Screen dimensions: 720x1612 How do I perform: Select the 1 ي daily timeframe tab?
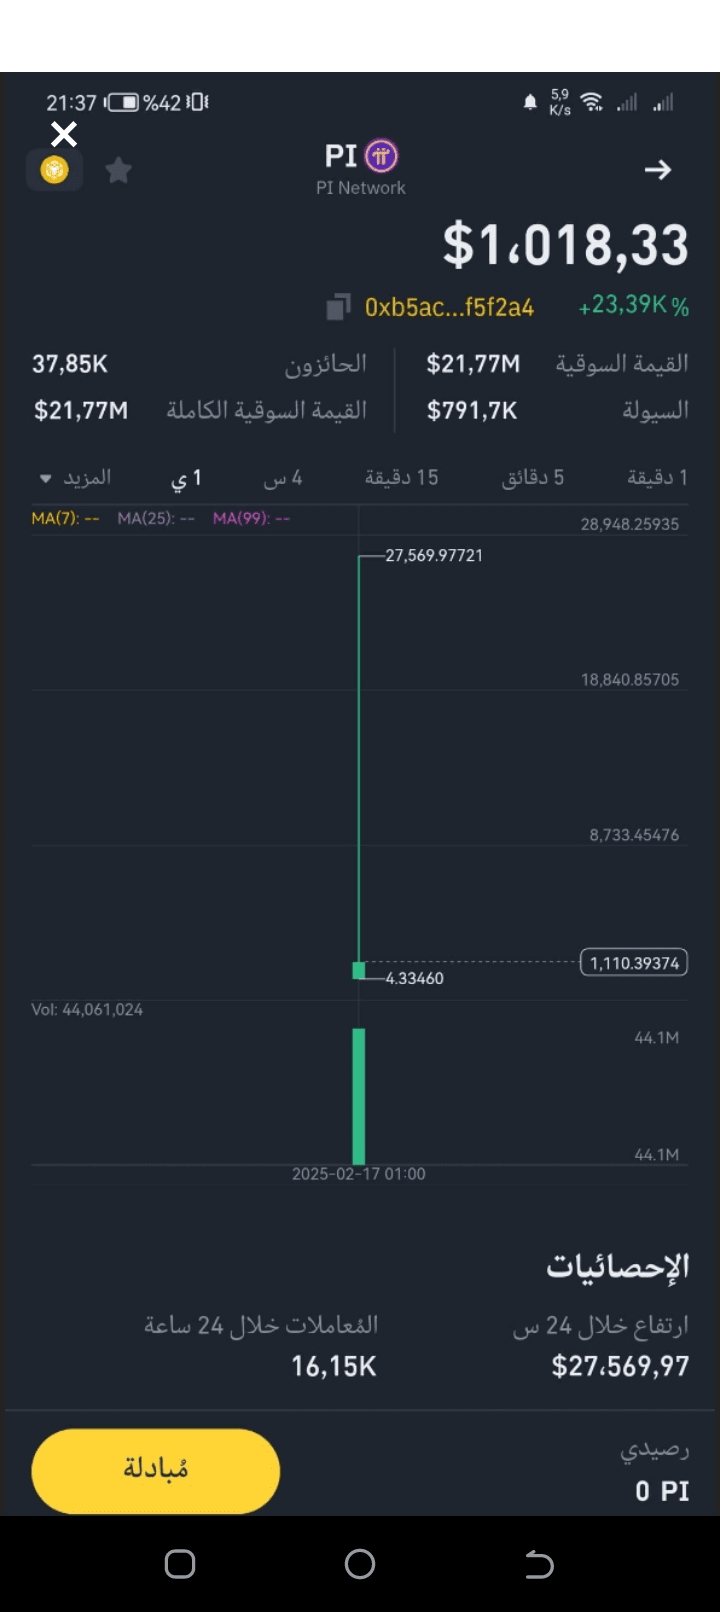pos(186,478)
